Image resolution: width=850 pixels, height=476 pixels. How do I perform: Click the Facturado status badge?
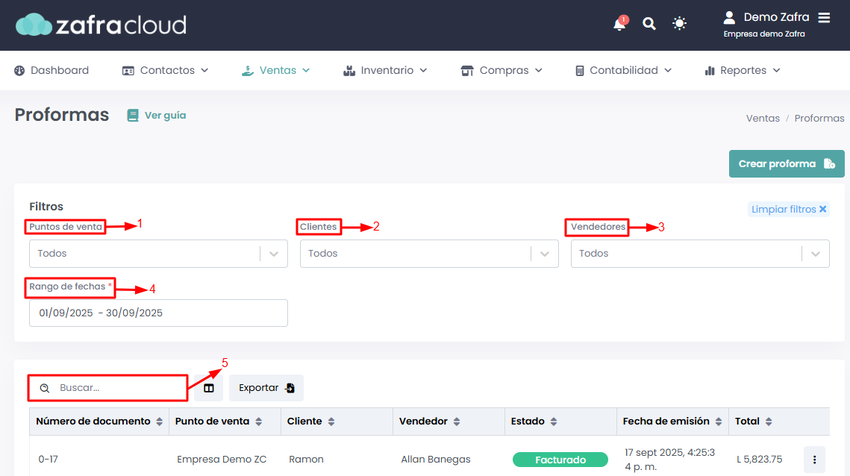560,460
